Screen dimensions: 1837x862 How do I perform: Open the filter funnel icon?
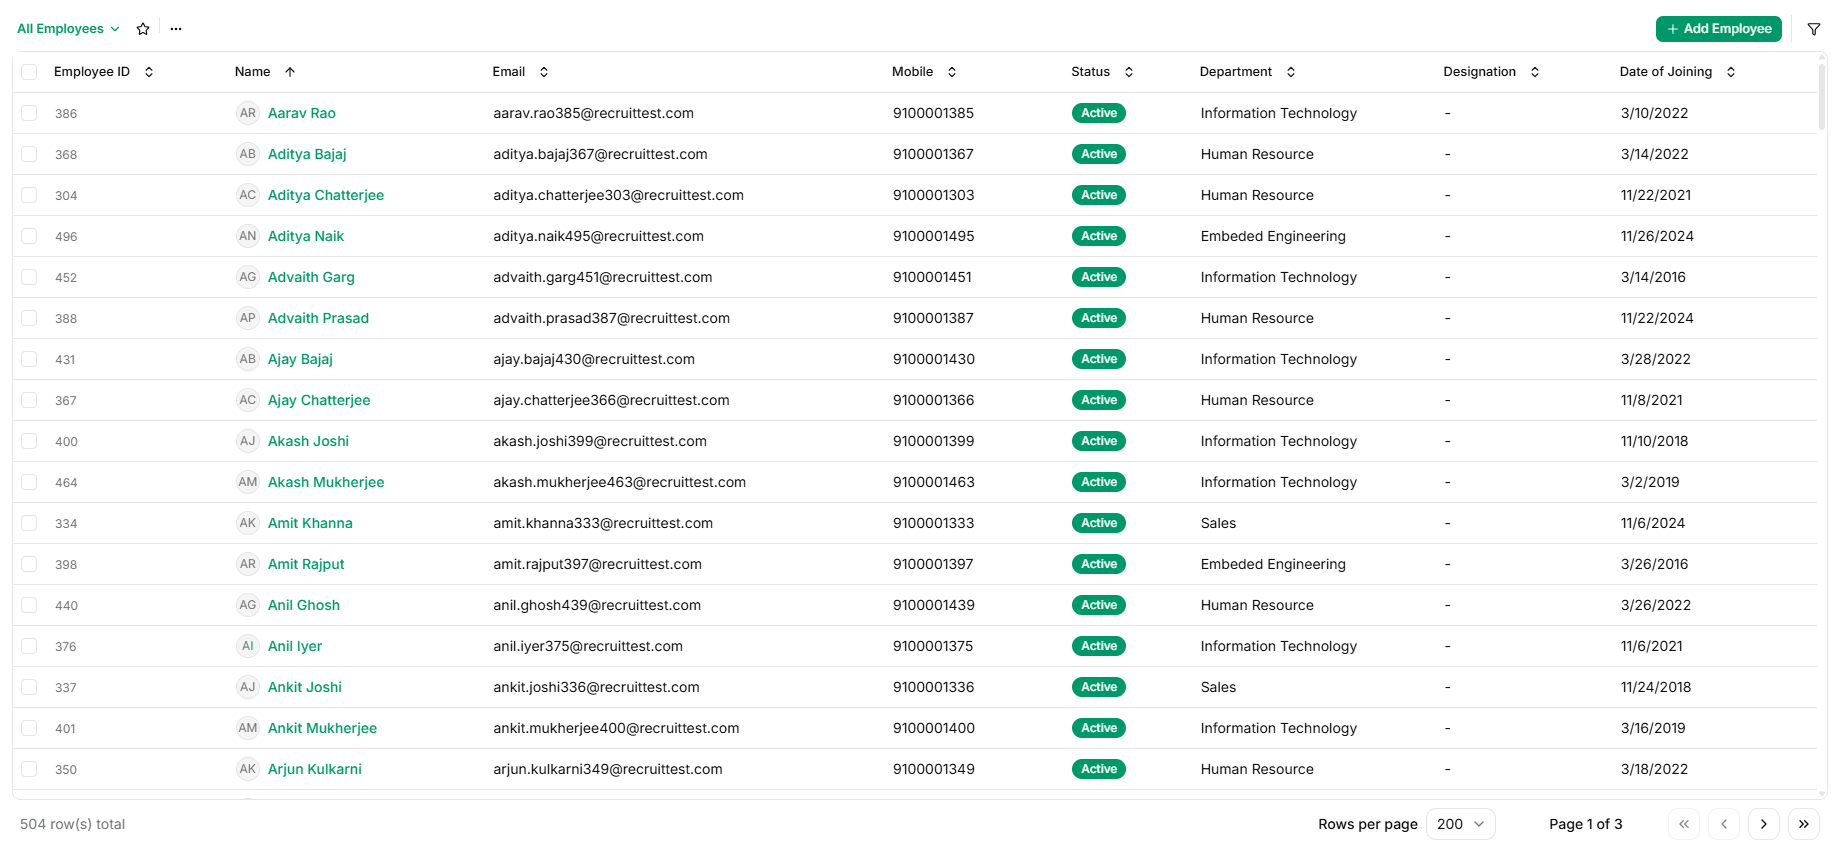tap(1814, 29)
